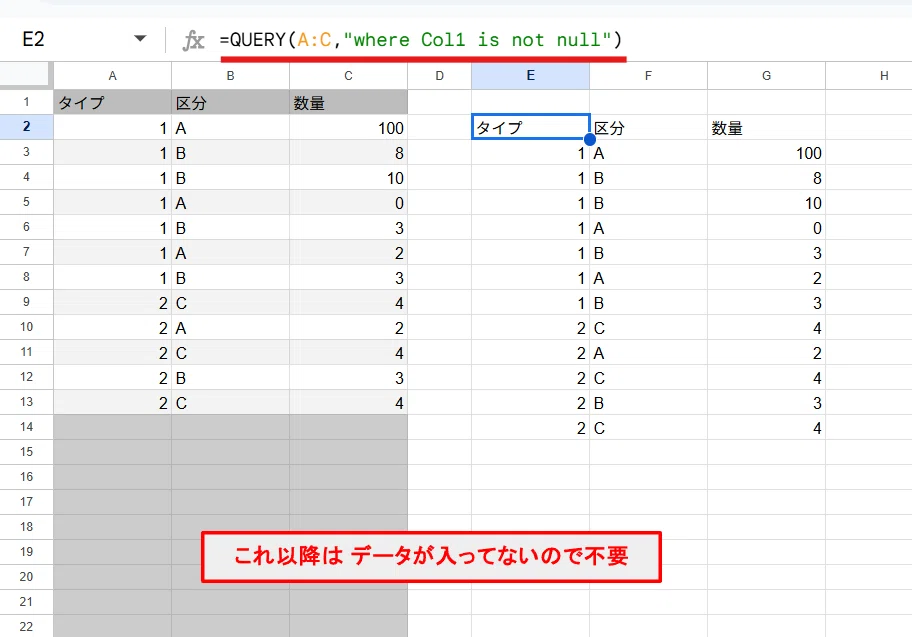Viewport: 912px width, 637px height.
Task: Click cell A1 containing タイプ
Action: pyautogui.click(x=112, y=102)
